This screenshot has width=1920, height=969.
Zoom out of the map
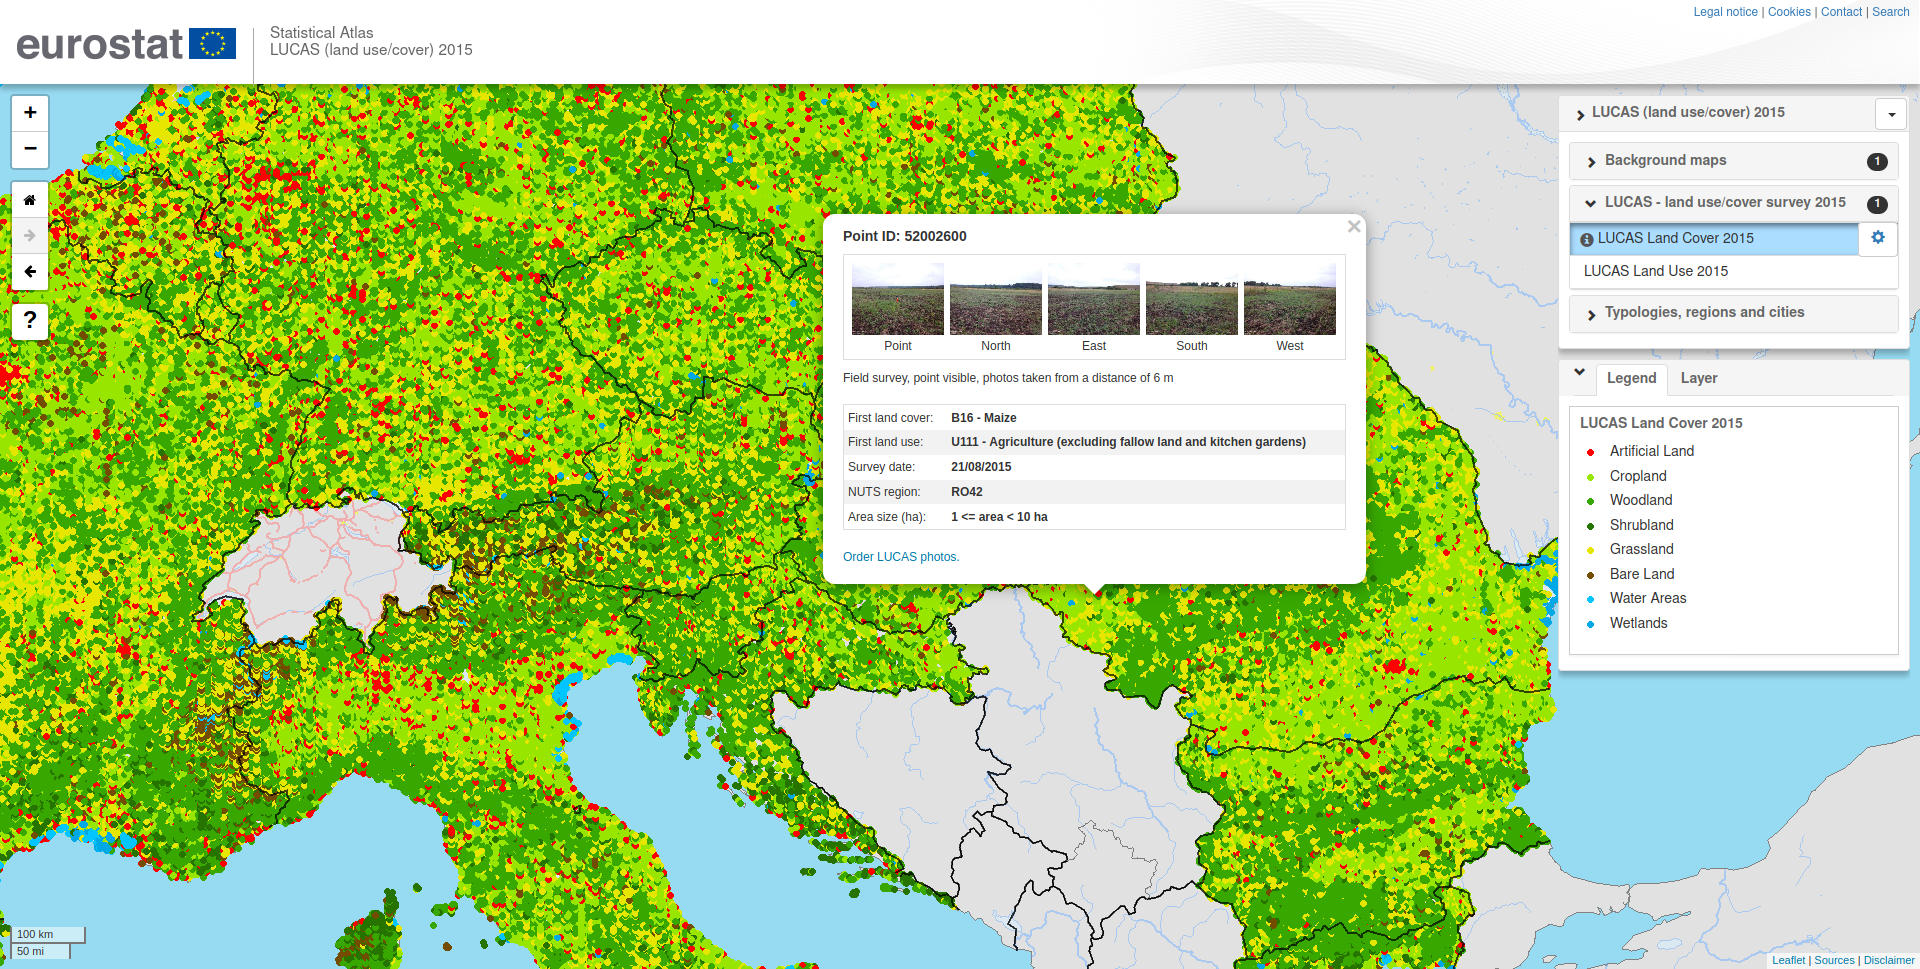pyautogui.click(x=30, y=149)
